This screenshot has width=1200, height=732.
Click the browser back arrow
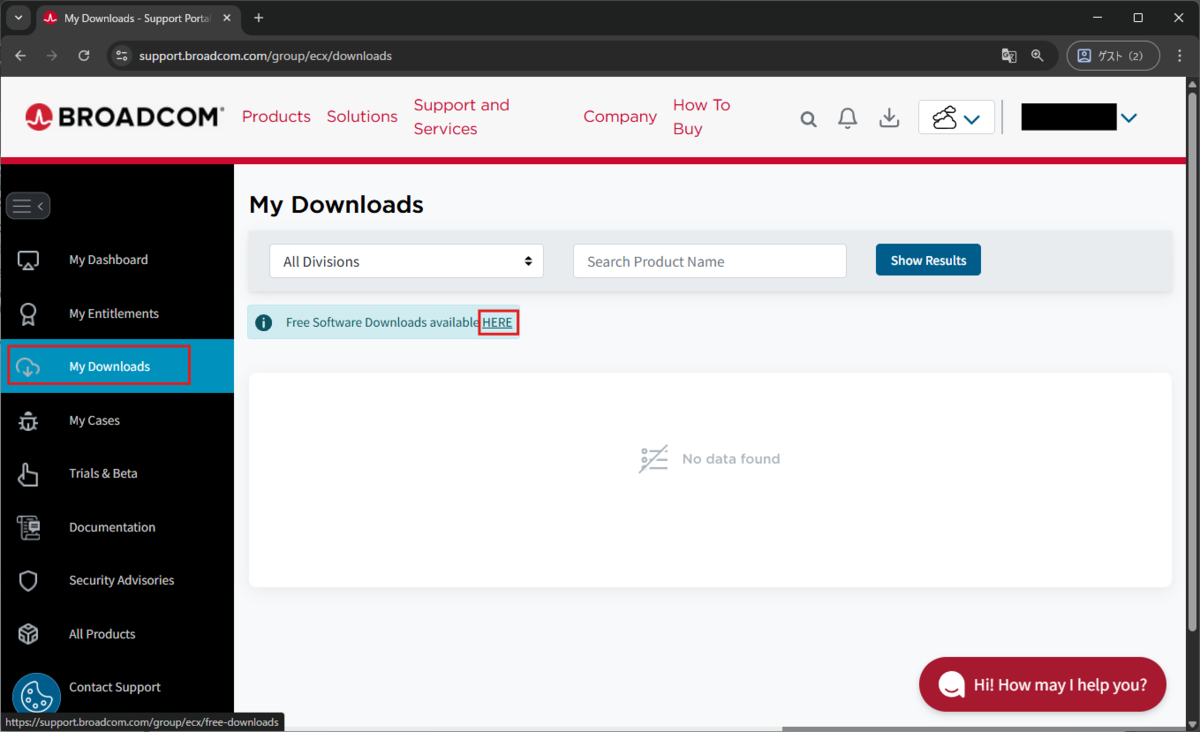[20, 56]
